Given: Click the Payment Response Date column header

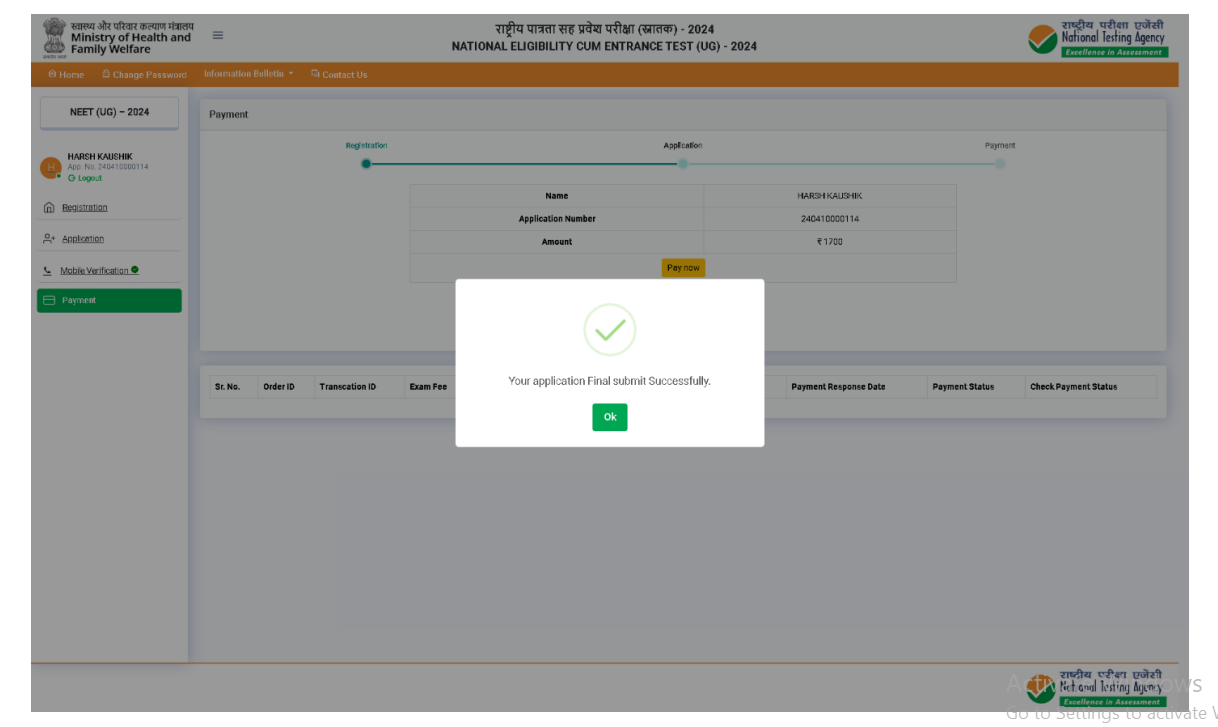Looking at the screenshot, I should click(838, 387).
